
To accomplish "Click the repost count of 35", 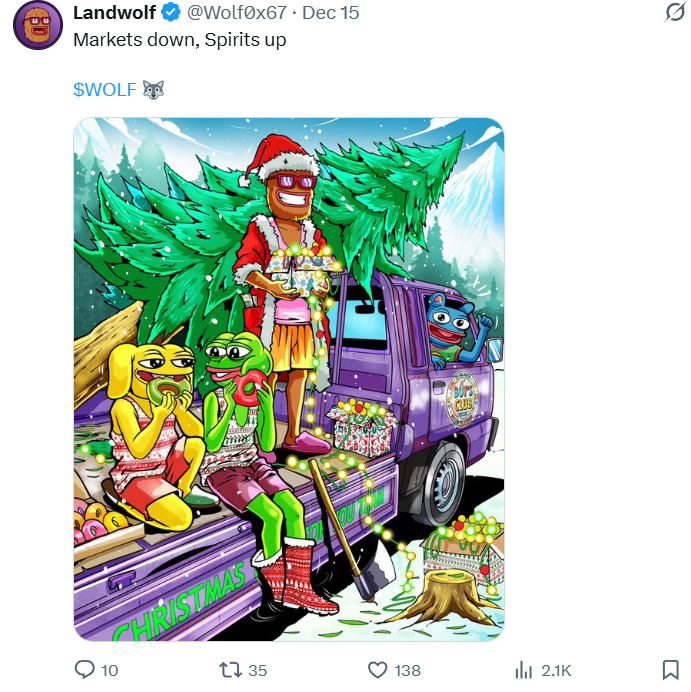I will (257, 670).
